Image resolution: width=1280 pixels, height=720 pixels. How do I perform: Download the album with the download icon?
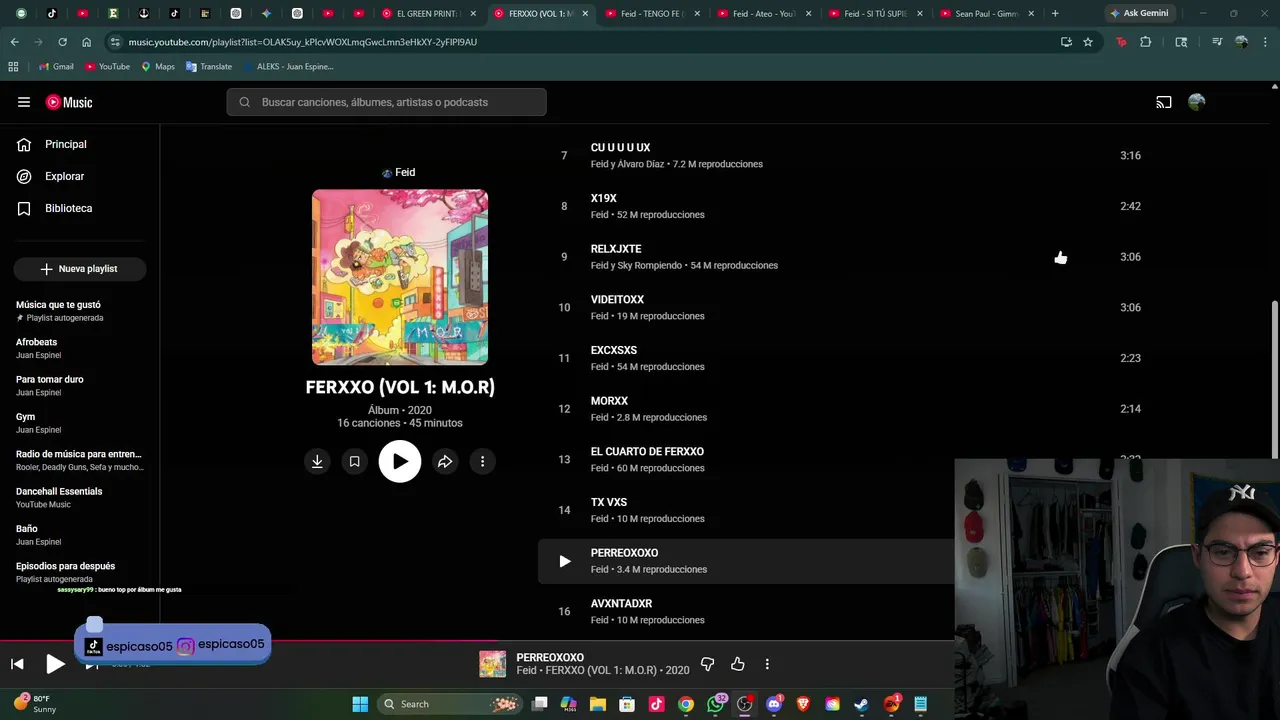point(317,461)
